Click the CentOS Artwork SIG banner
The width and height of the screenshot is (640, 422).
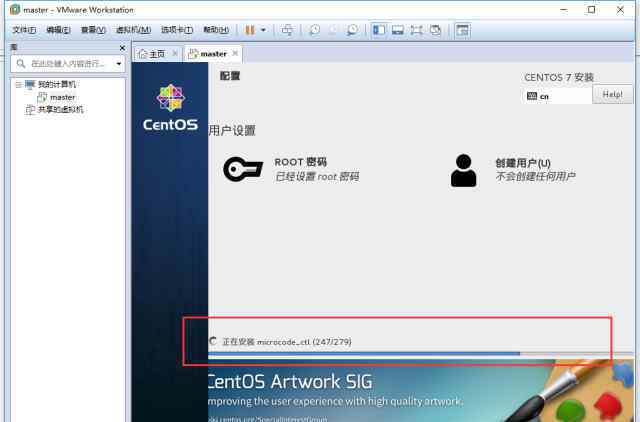tap(420, 391)
